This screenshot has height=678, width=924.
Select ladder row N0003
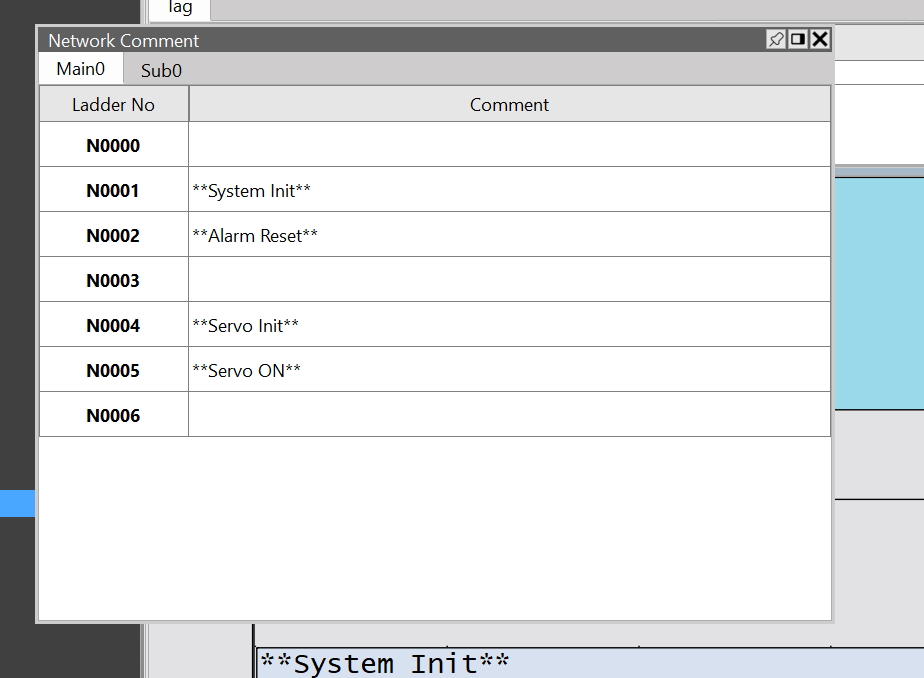[x=113, y=280]
